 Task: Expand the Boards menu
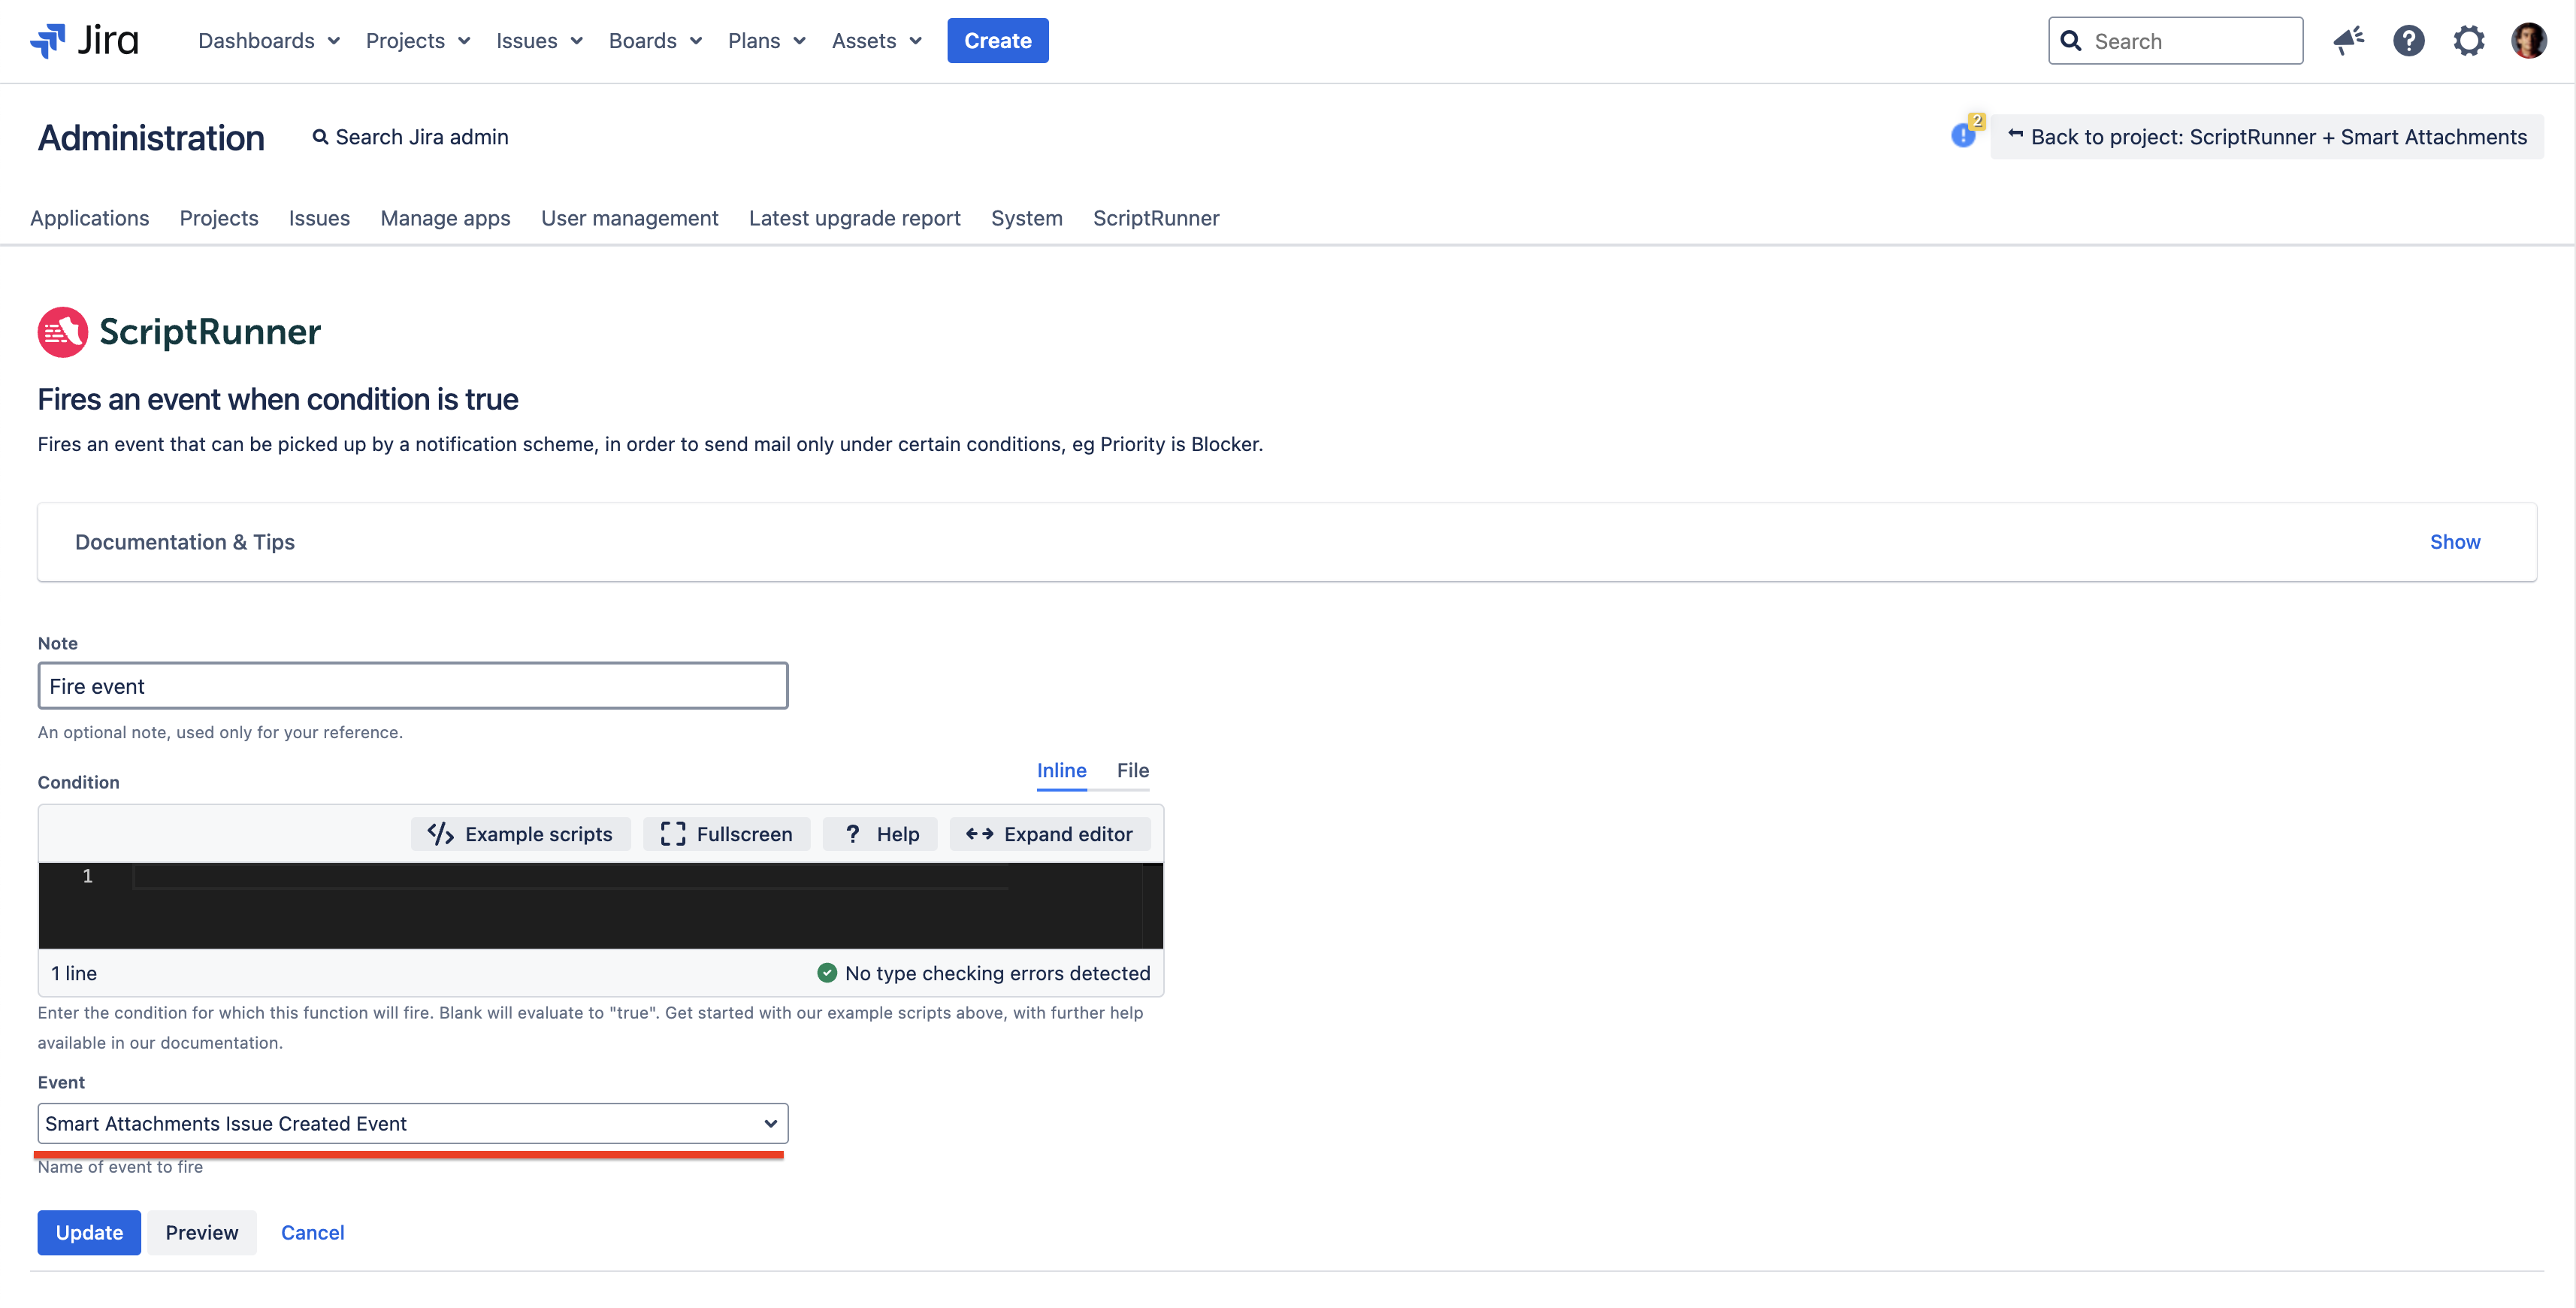pos(655,41)
